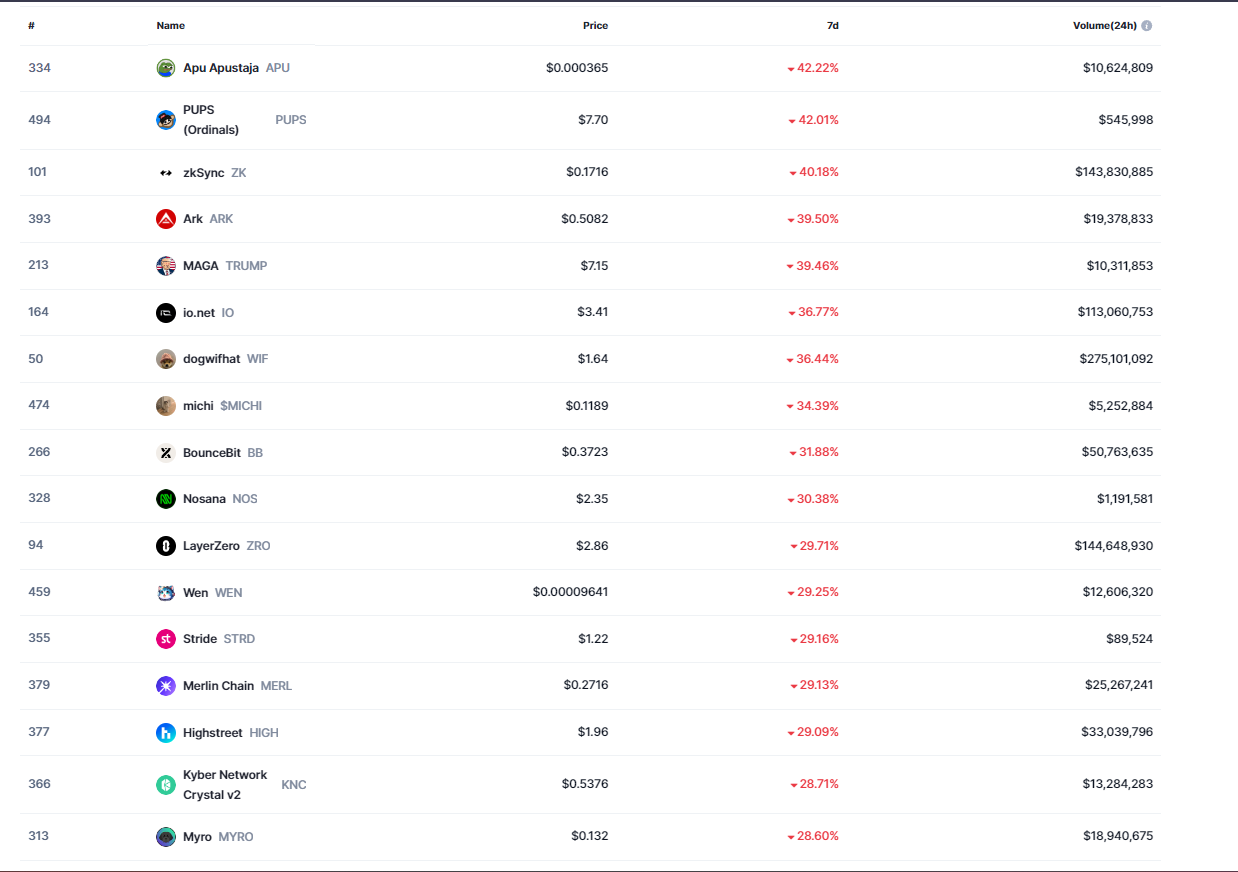Open Kyber Network Crystal v2 link
The image size is (1238, 872).
225,785
